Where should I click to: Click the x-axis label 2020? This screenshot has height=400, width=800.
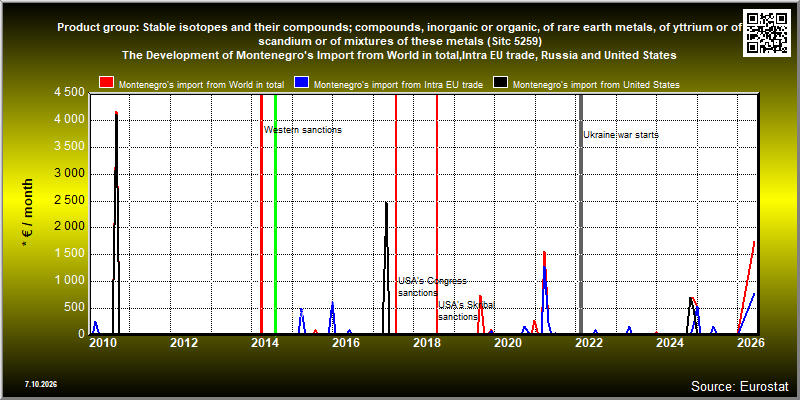(508, 343)
